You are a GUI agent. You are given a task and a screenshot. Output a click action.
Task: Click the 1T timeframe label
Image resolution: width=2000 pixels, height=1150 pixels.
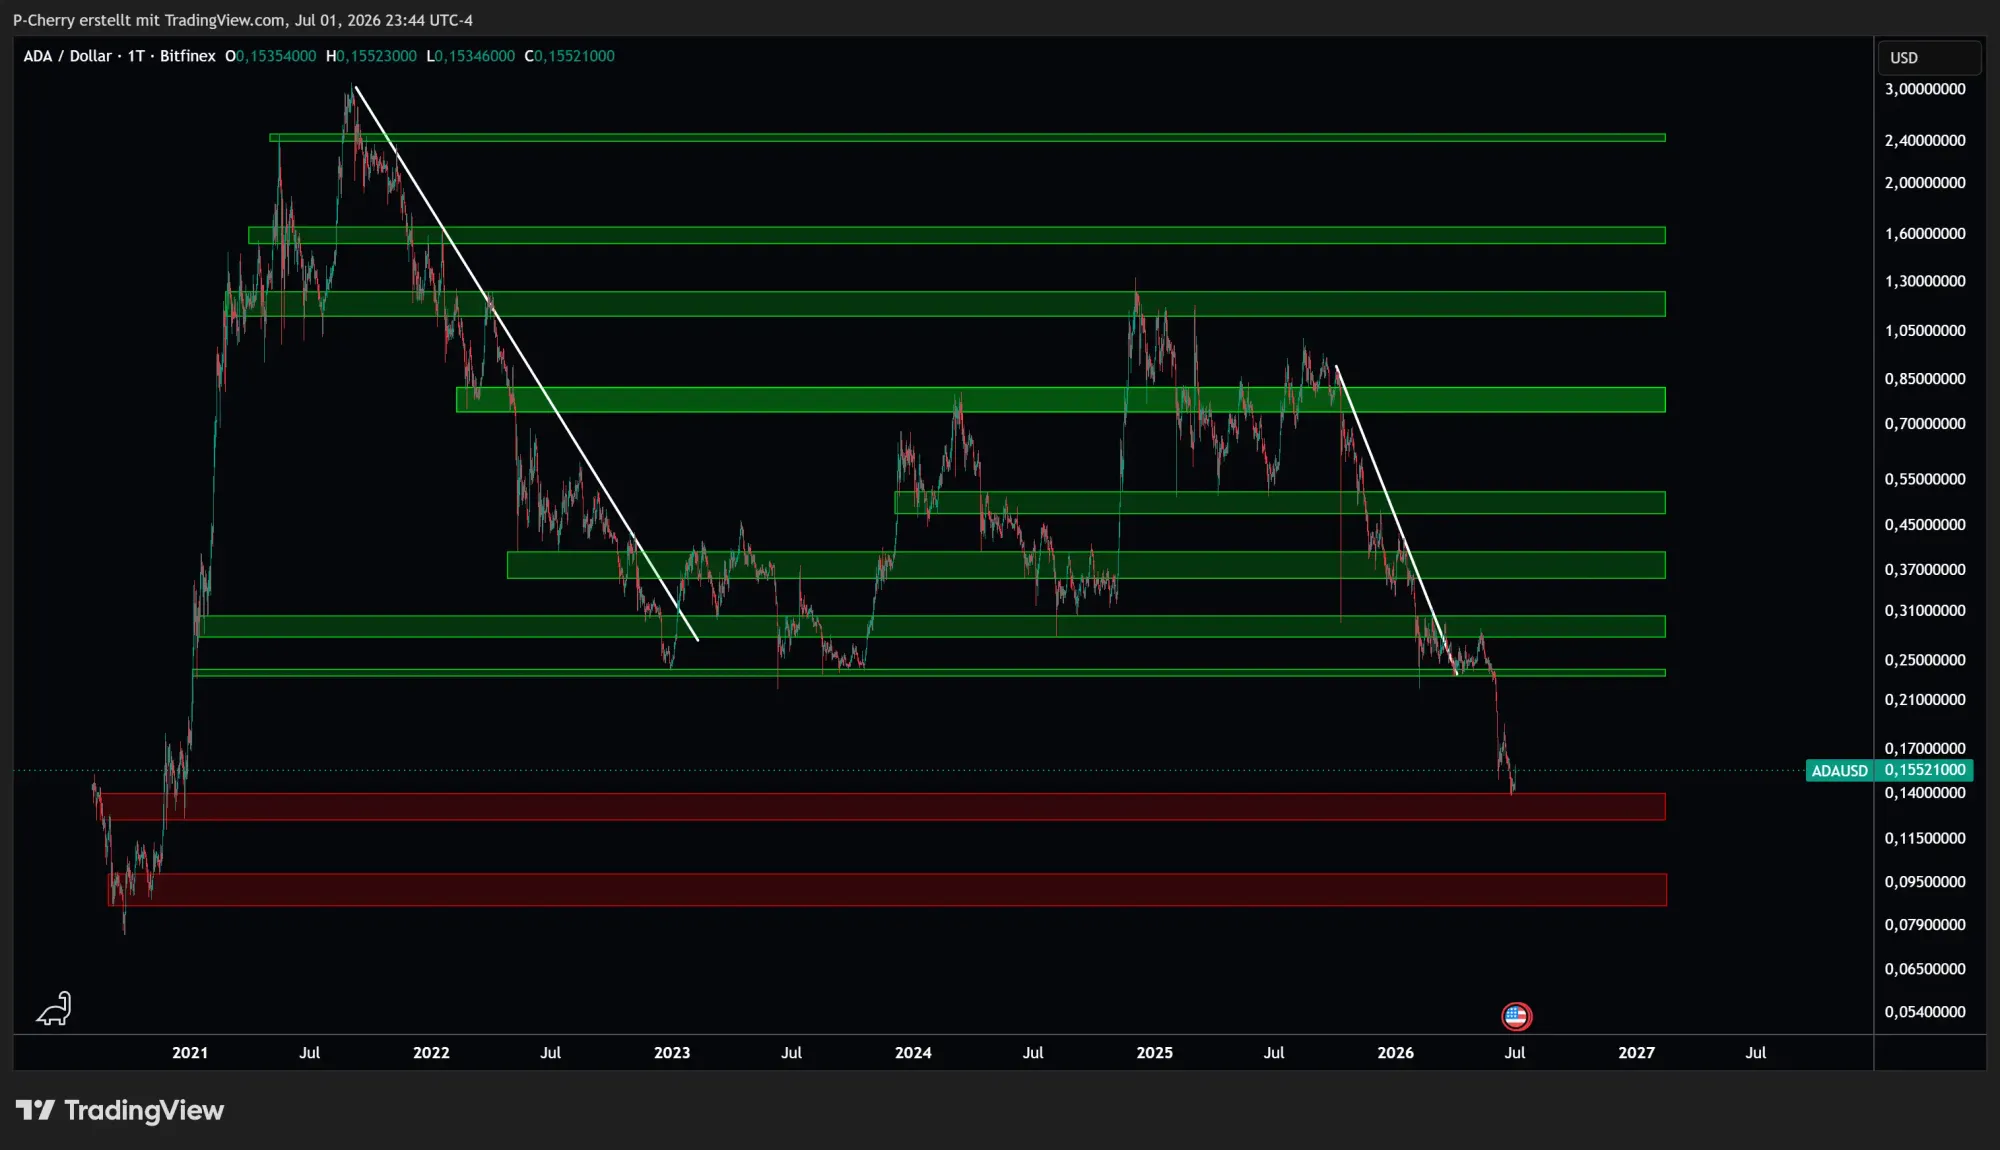coord(136,56)
